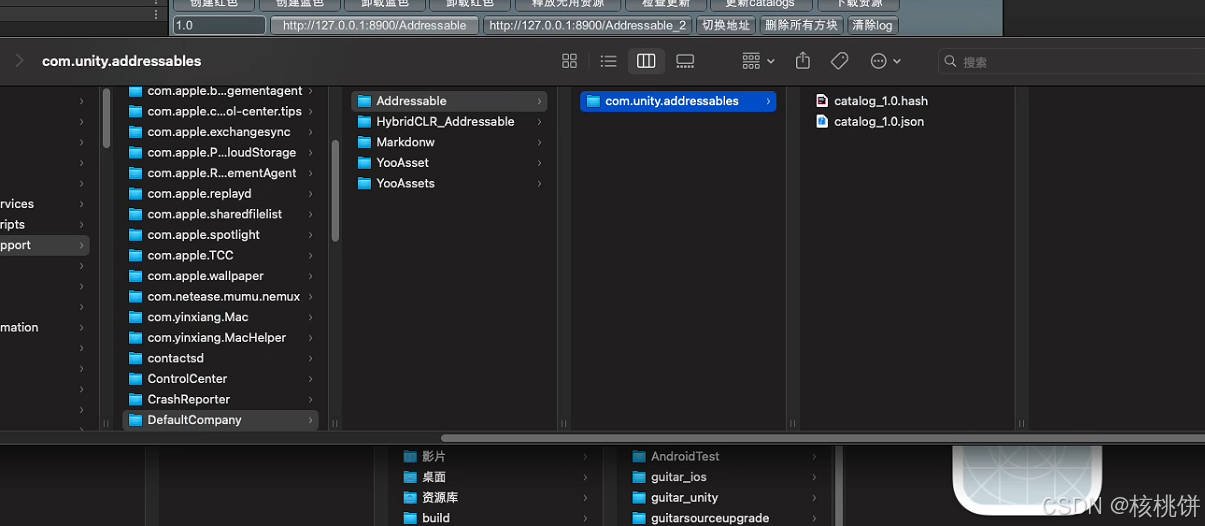
Task: Switch Finder to icon view
Action: [x=570, y=61]
